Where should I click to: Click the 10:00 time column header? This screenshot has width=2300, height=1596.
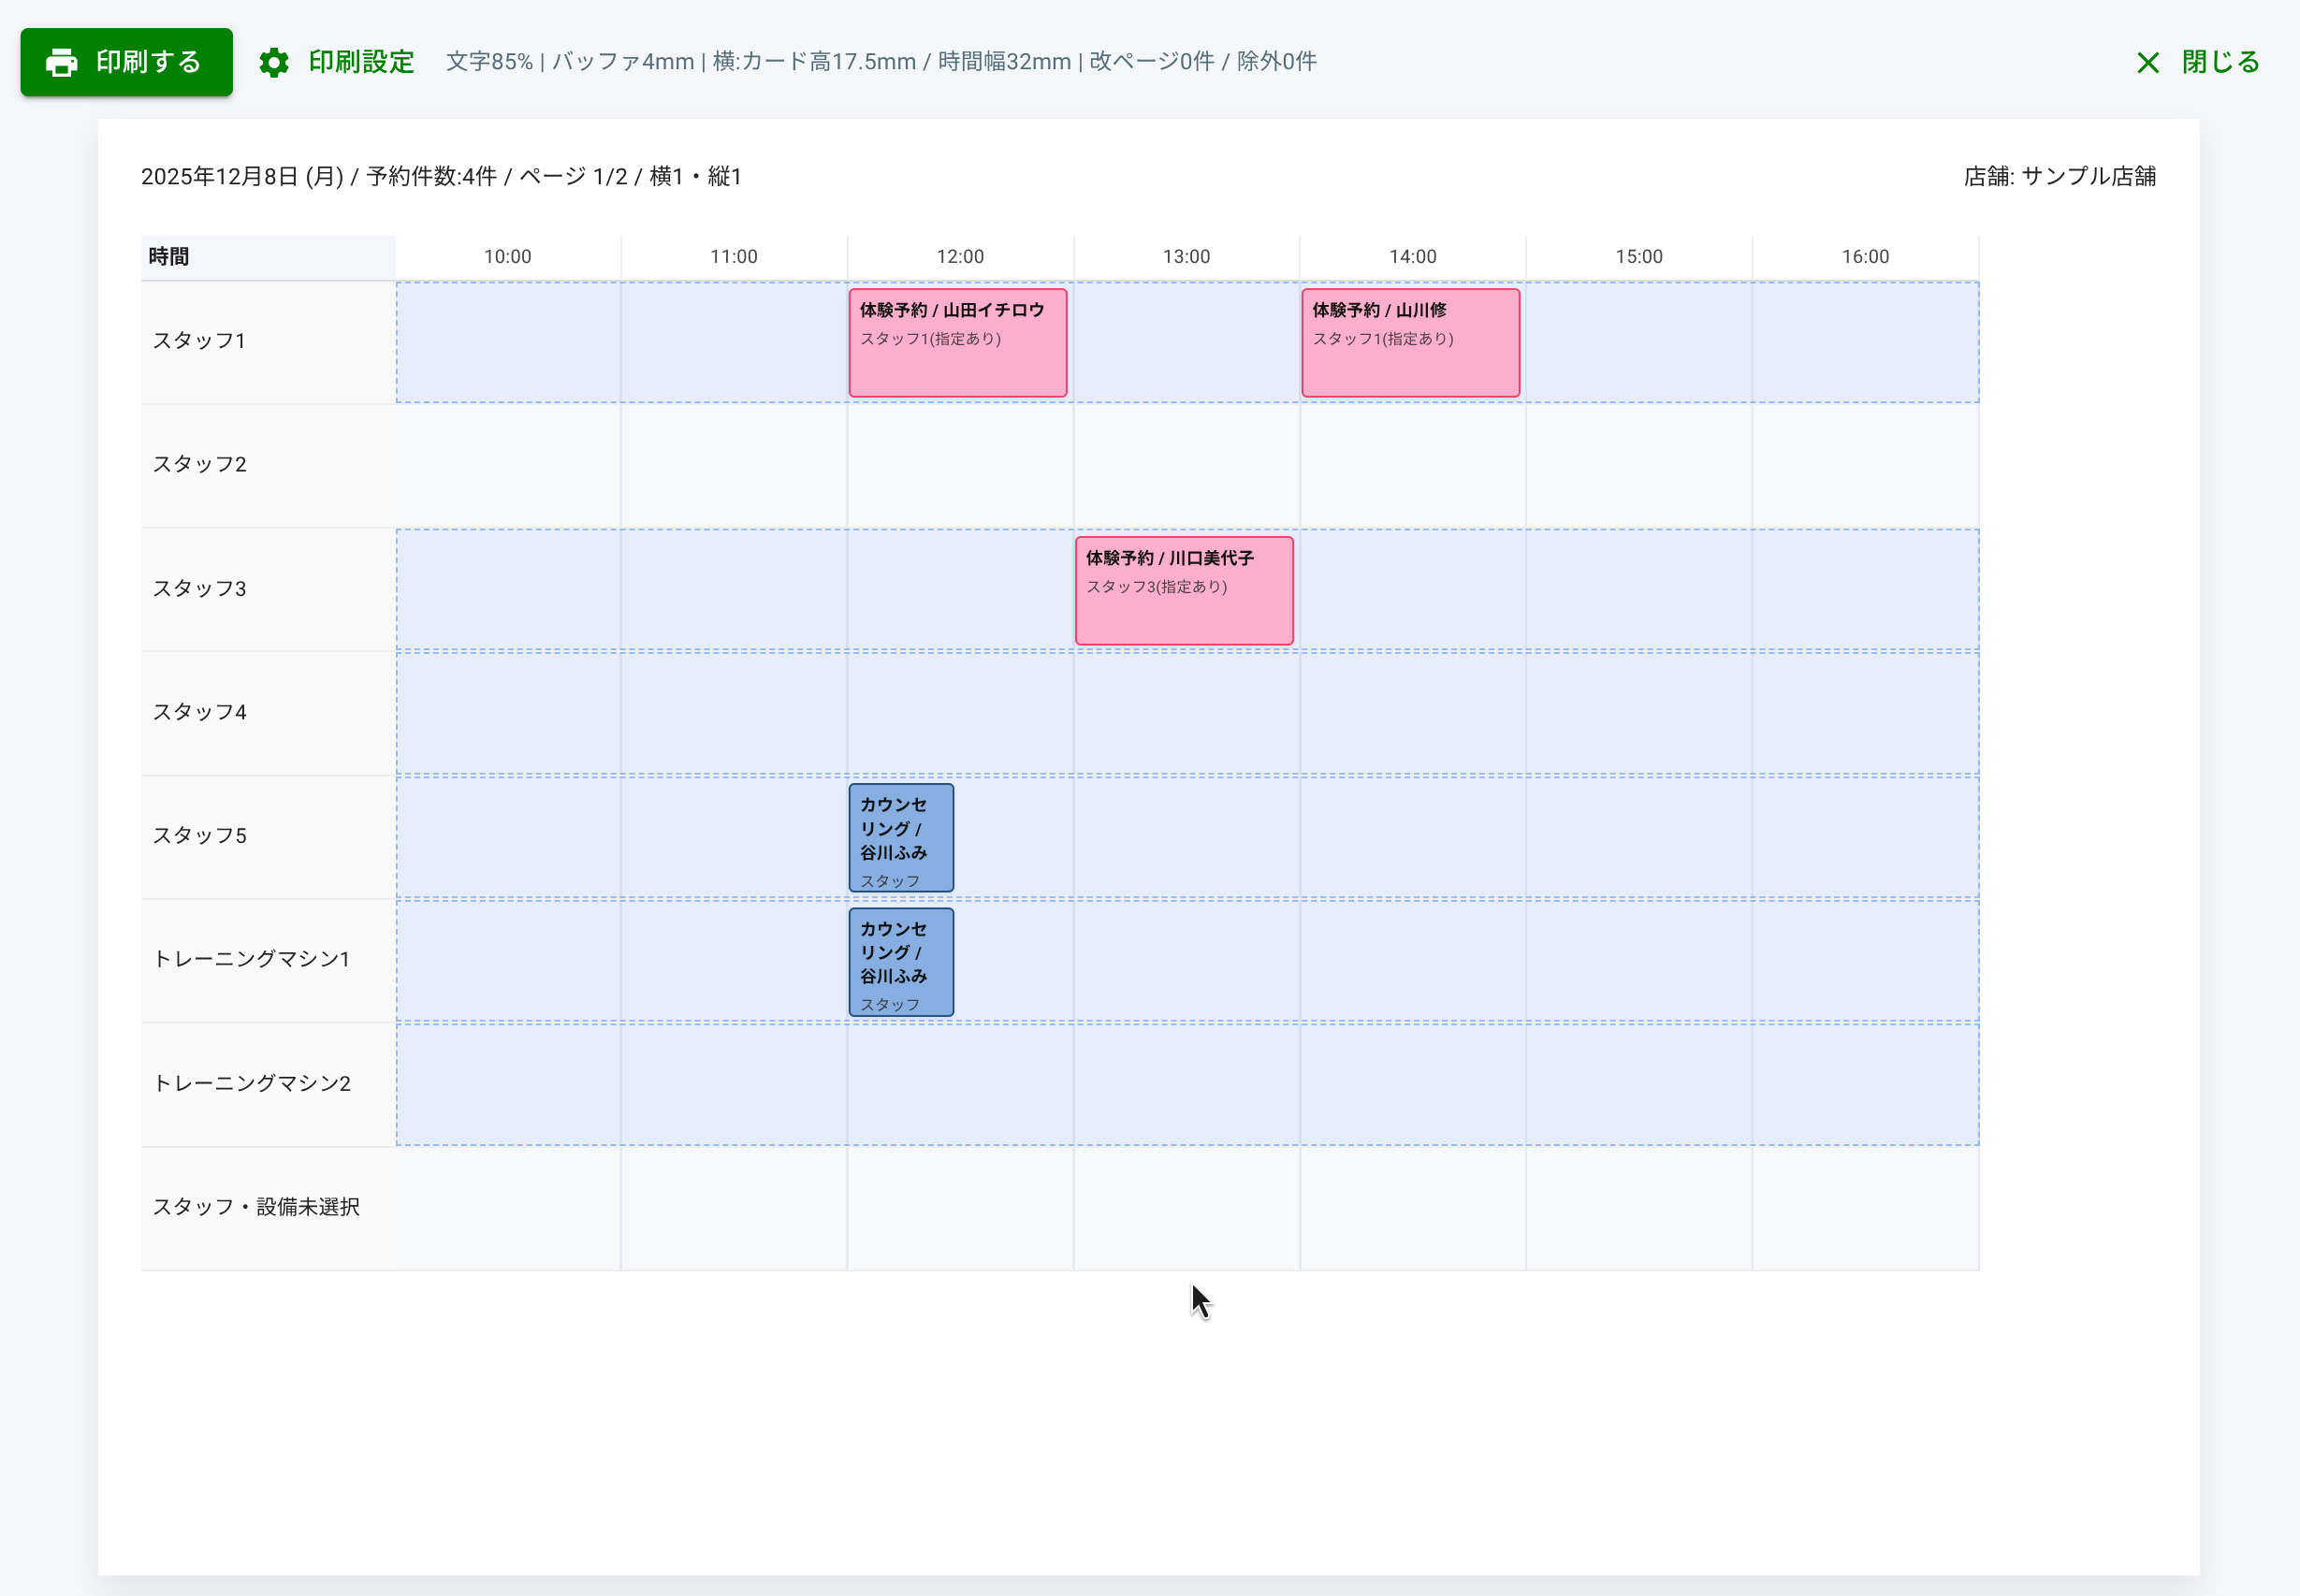click(x=508, y=257)
